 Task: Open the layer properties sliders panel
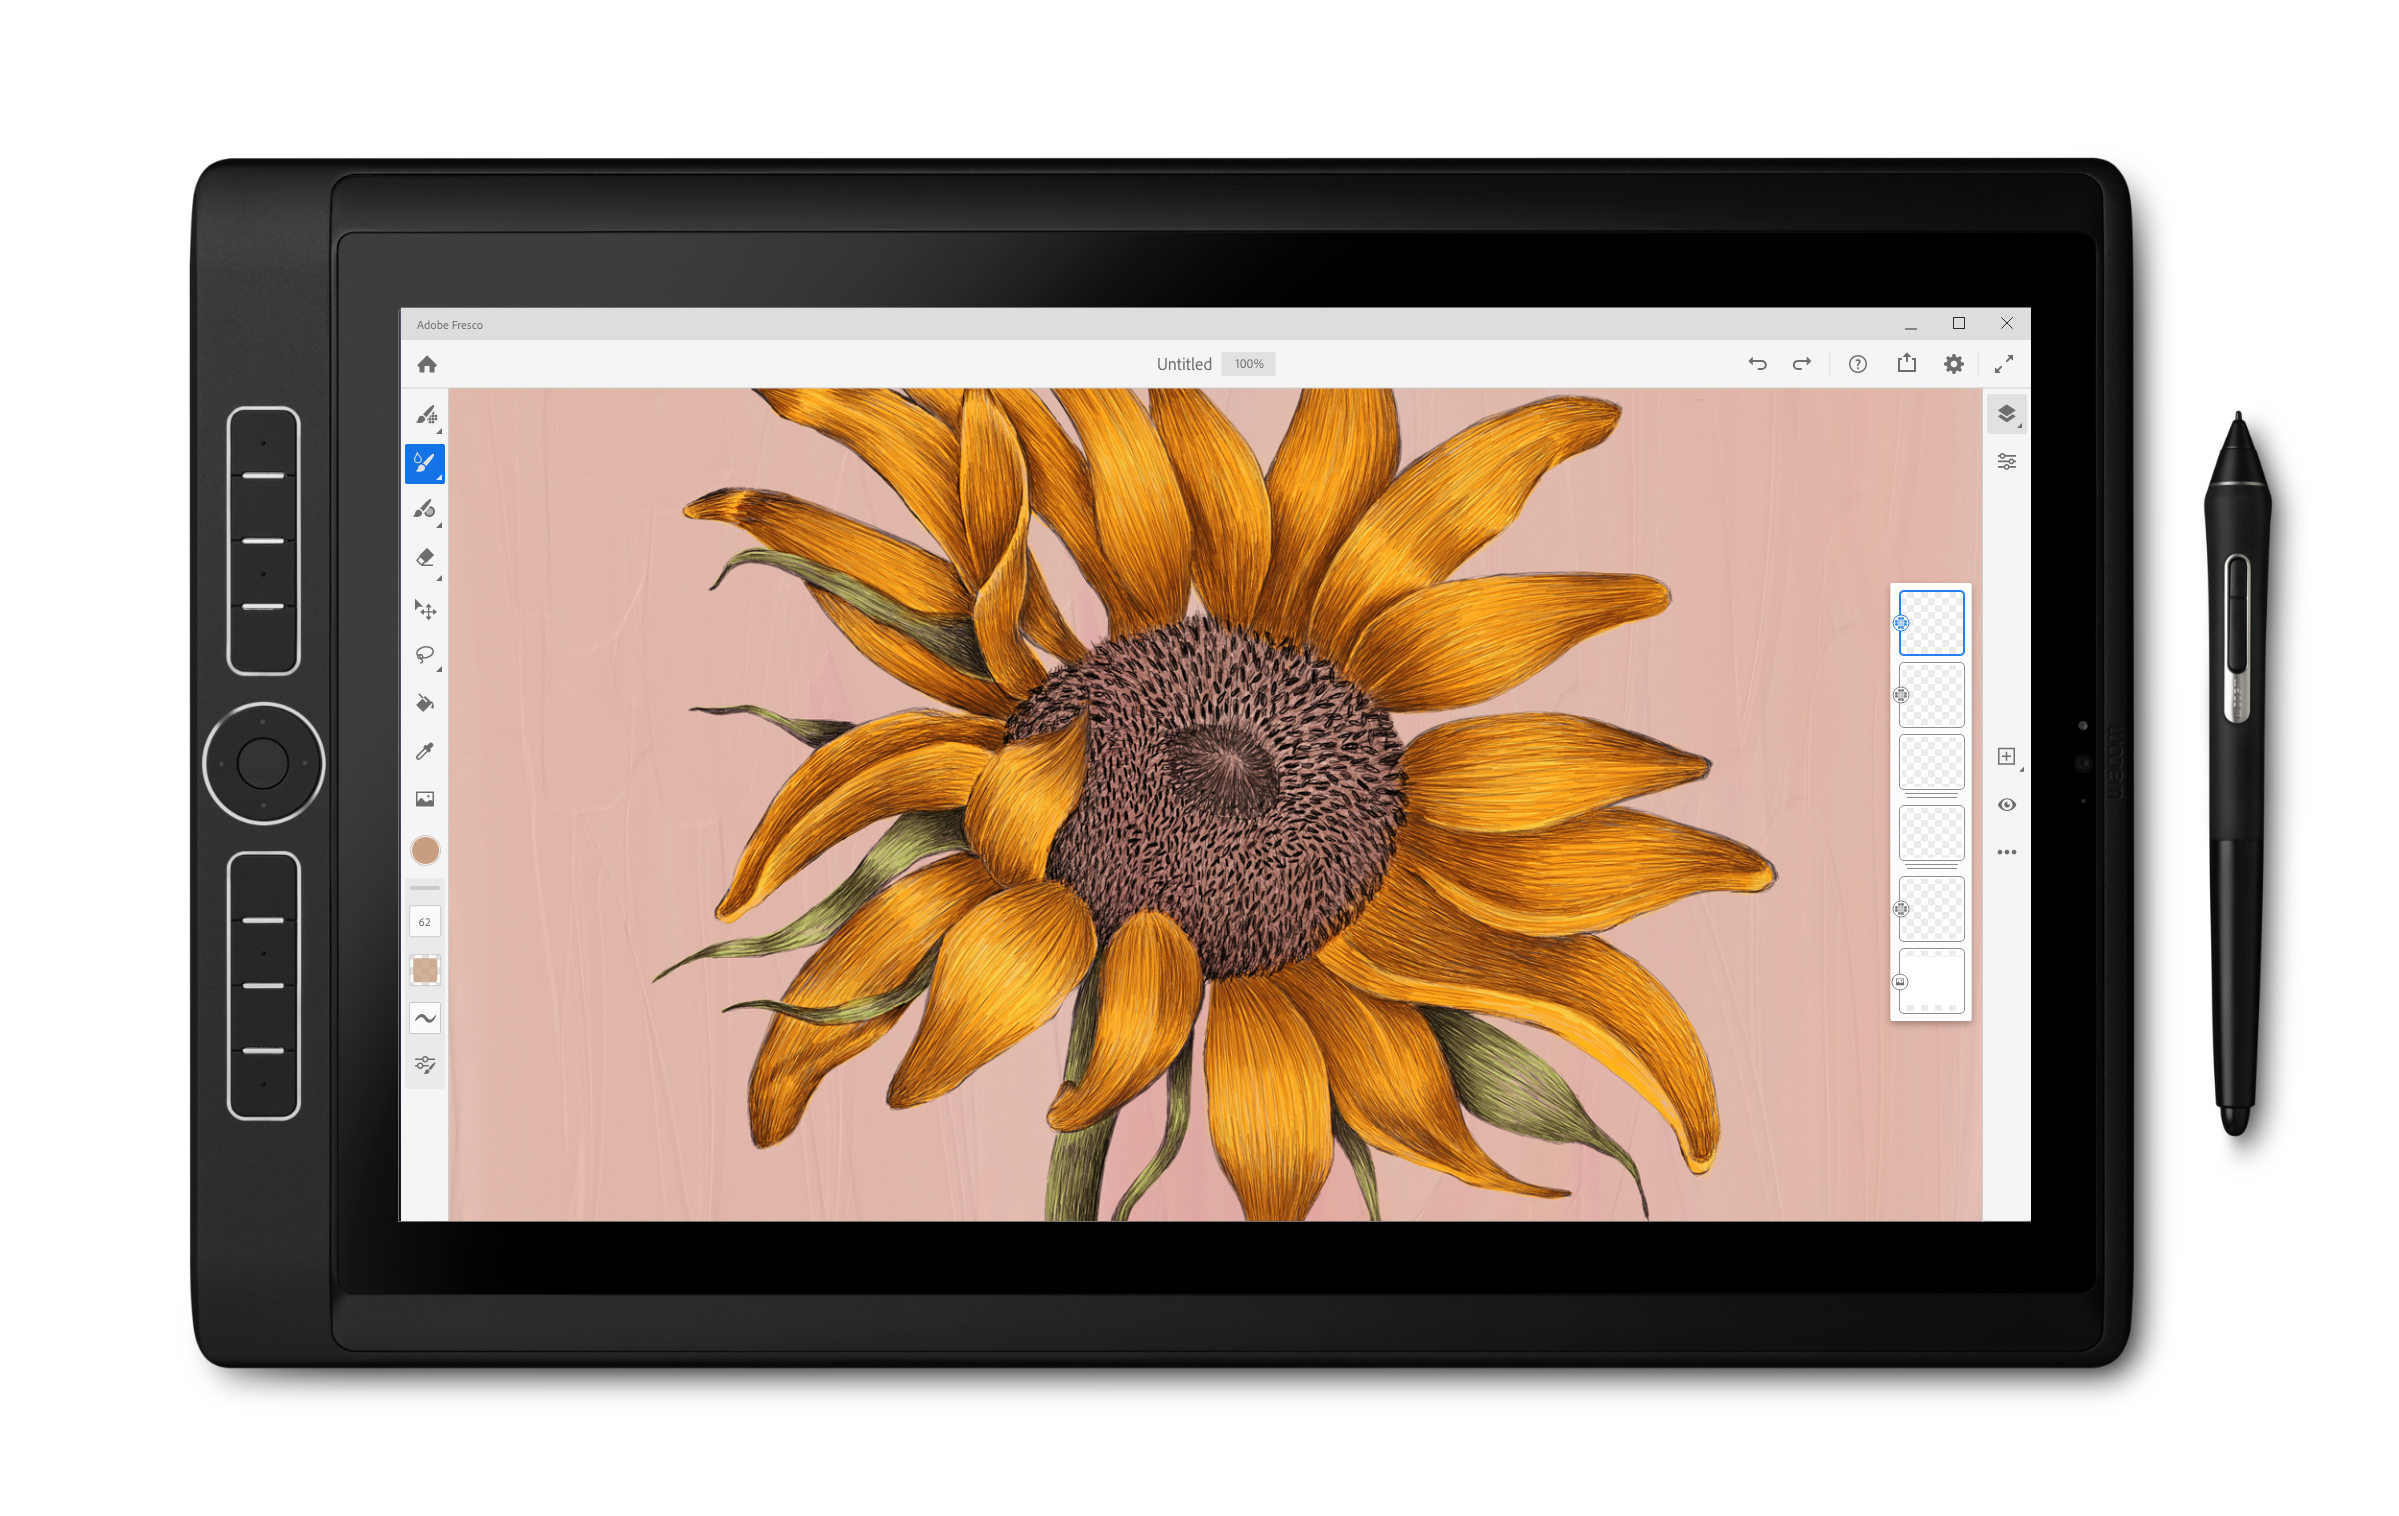[2006, 462]
